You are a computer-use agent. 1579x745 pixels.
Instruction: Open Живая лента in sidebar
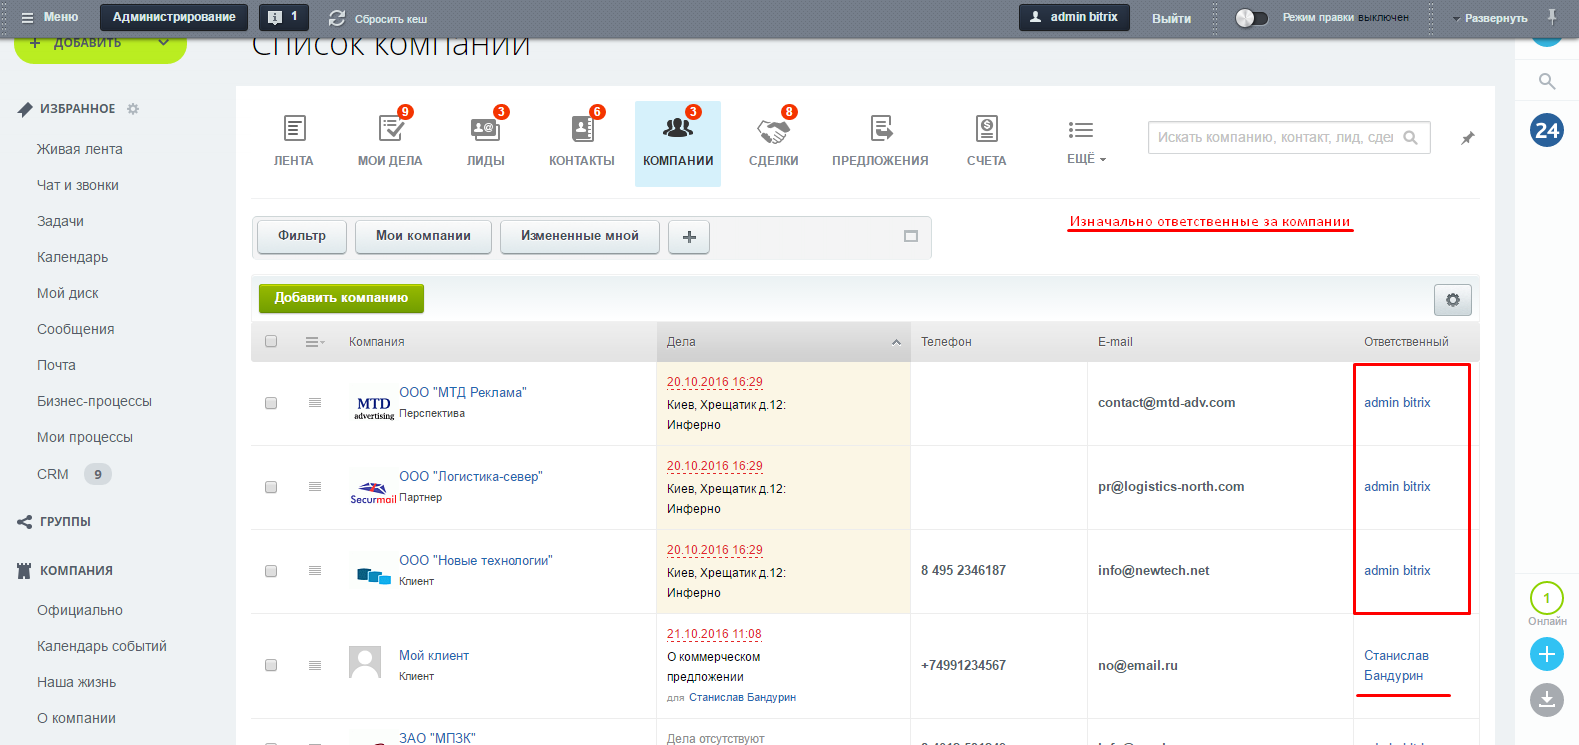coord(80,149)
